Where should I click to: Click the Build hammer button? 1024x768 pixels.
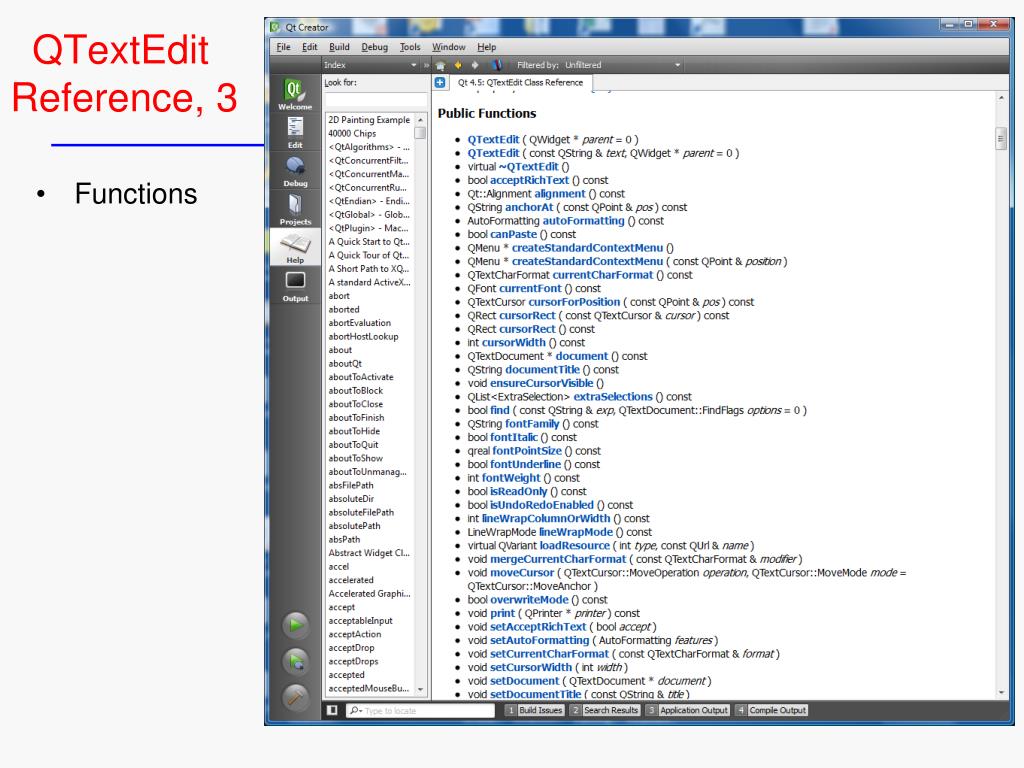pos(296,697)
